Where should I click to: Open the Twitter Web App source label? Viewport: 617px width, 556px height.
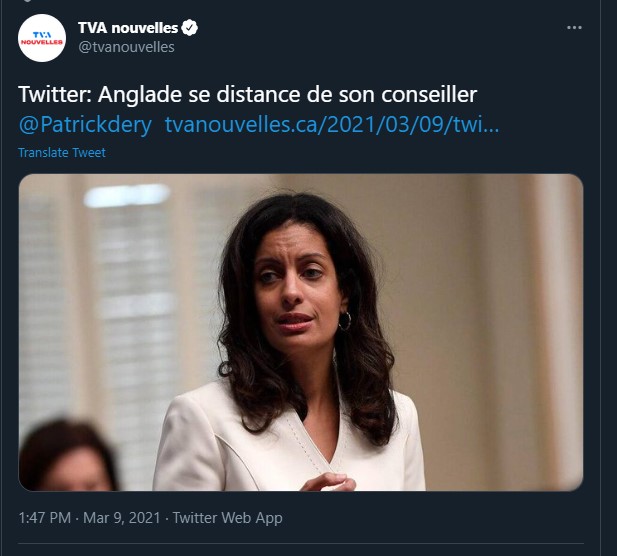tap(227, 518)
